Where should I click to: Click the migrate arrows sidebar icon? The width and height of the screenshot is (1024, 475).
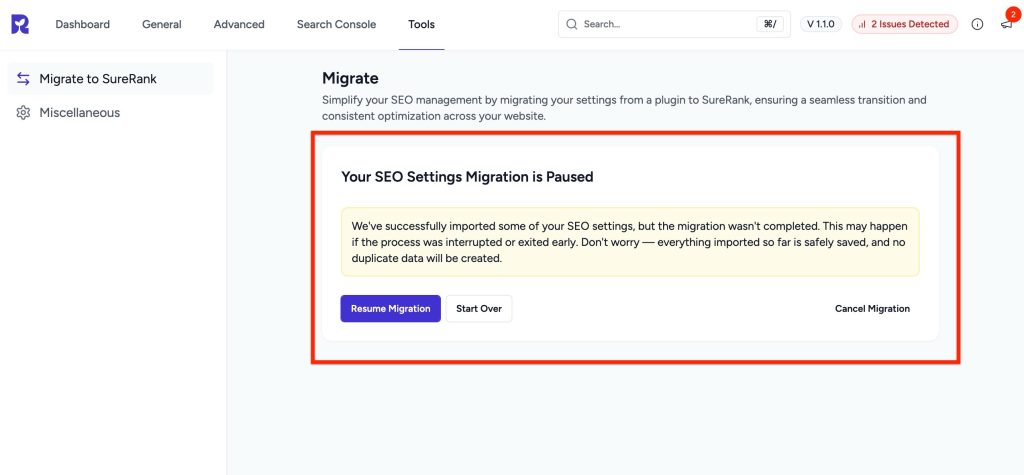coord(24,78)
